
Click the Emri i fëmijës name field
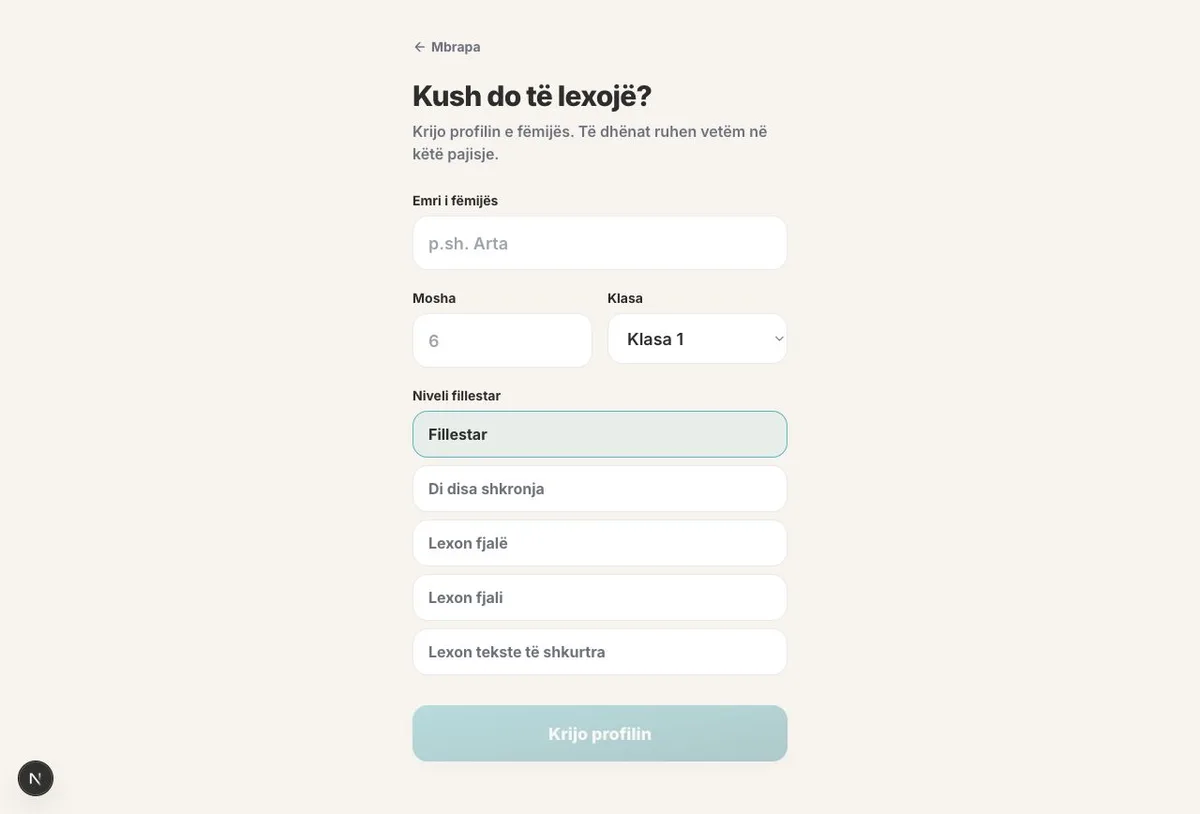(x=600, y=243)
